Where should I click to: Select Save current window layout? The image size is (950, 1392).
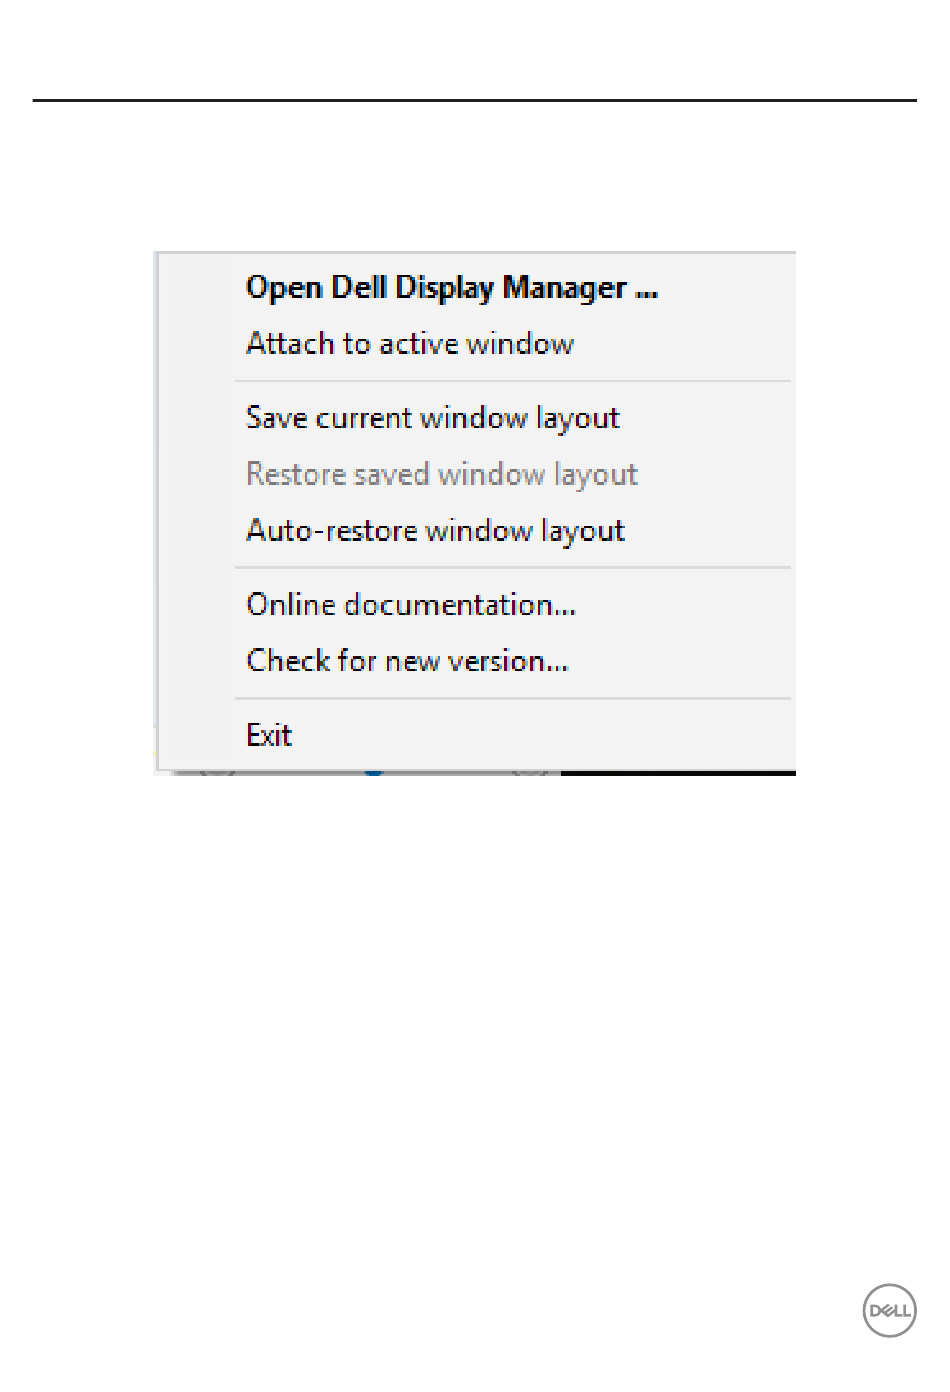(x=432, y=418)
